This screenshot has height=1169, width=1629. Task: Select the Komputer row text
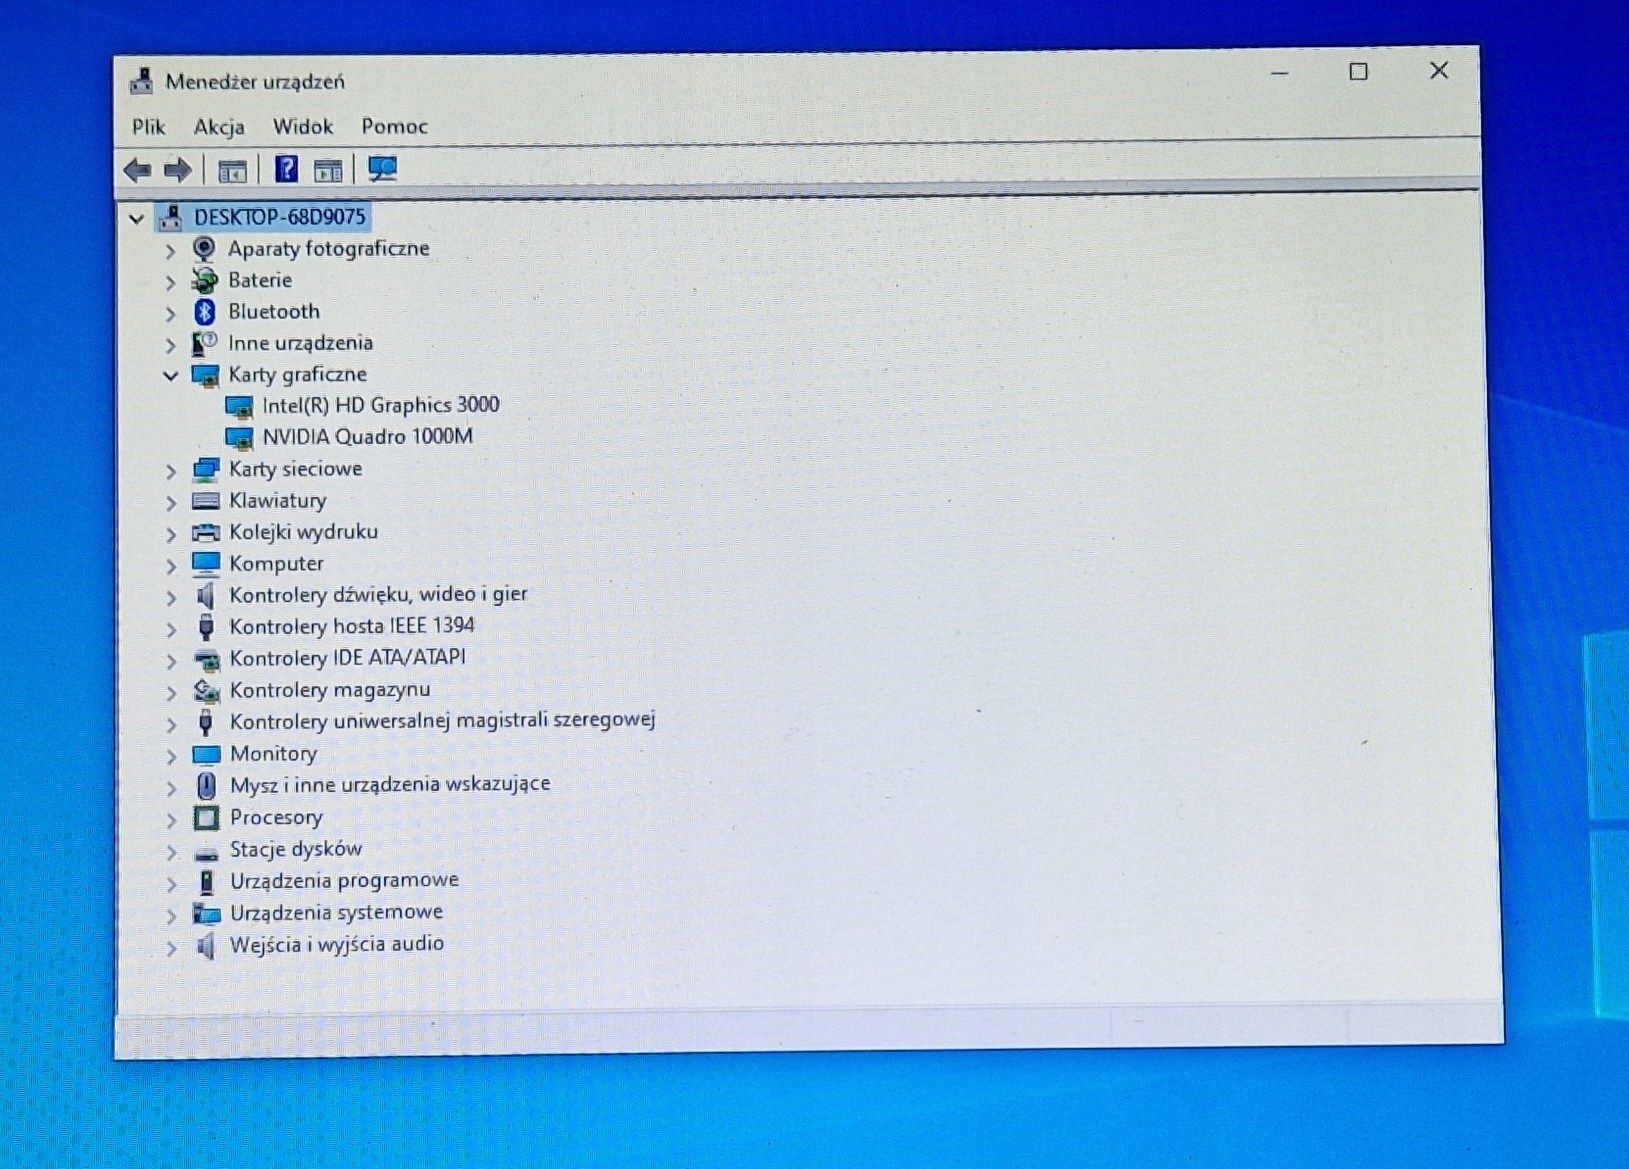pyautogui.click(x=276, y=564)
